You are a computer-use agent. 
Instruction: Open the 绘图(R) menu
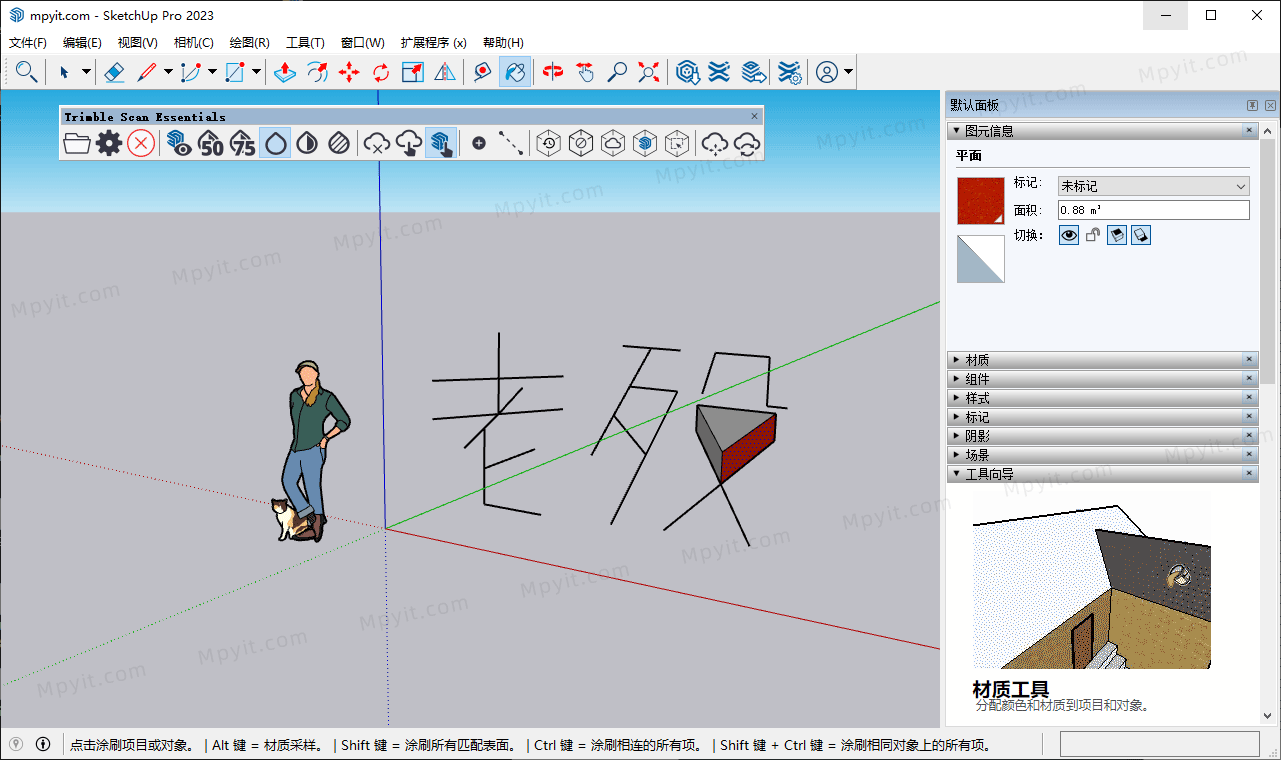pyautogui.click(x=250, y=43)
